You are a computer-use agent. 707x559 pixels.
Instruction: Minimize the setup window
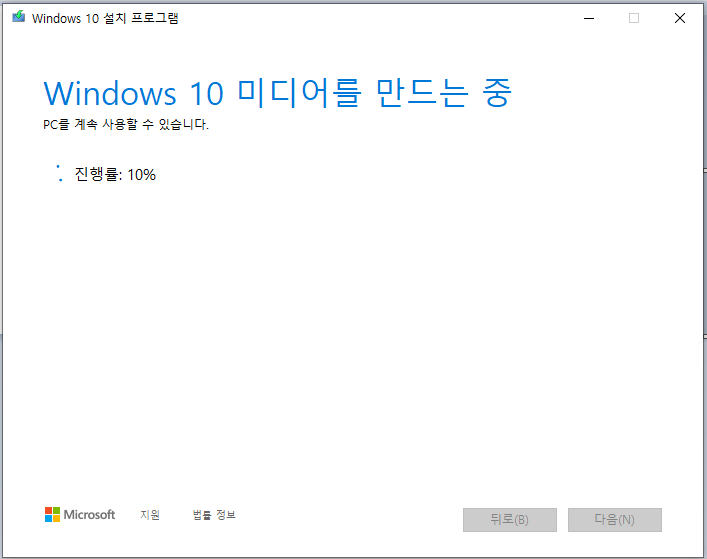tap(589, 18)
